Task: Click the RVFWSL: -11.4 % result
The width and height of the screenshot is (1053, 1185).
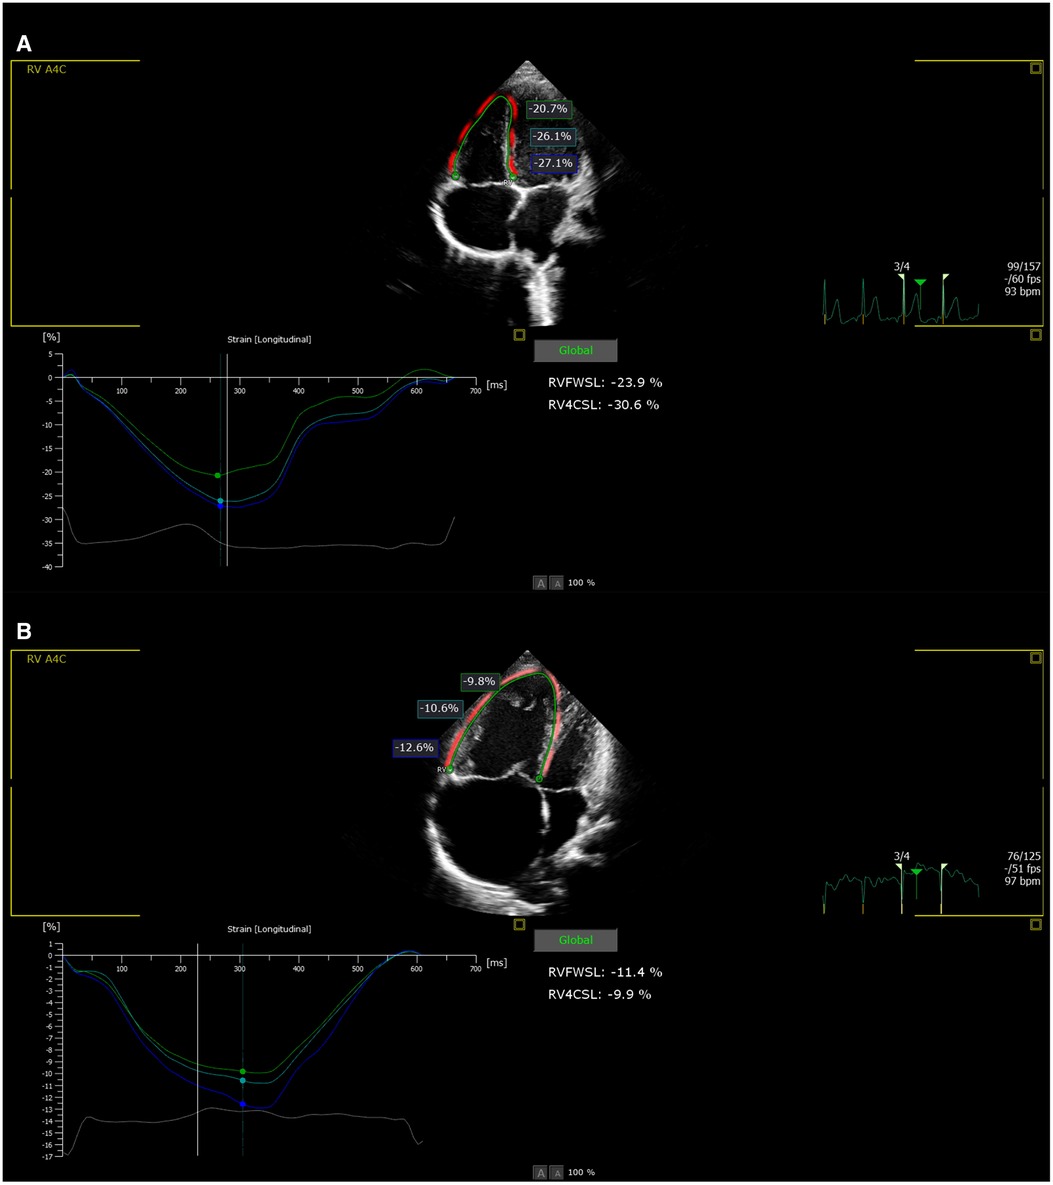Action: tap(605, 972)
